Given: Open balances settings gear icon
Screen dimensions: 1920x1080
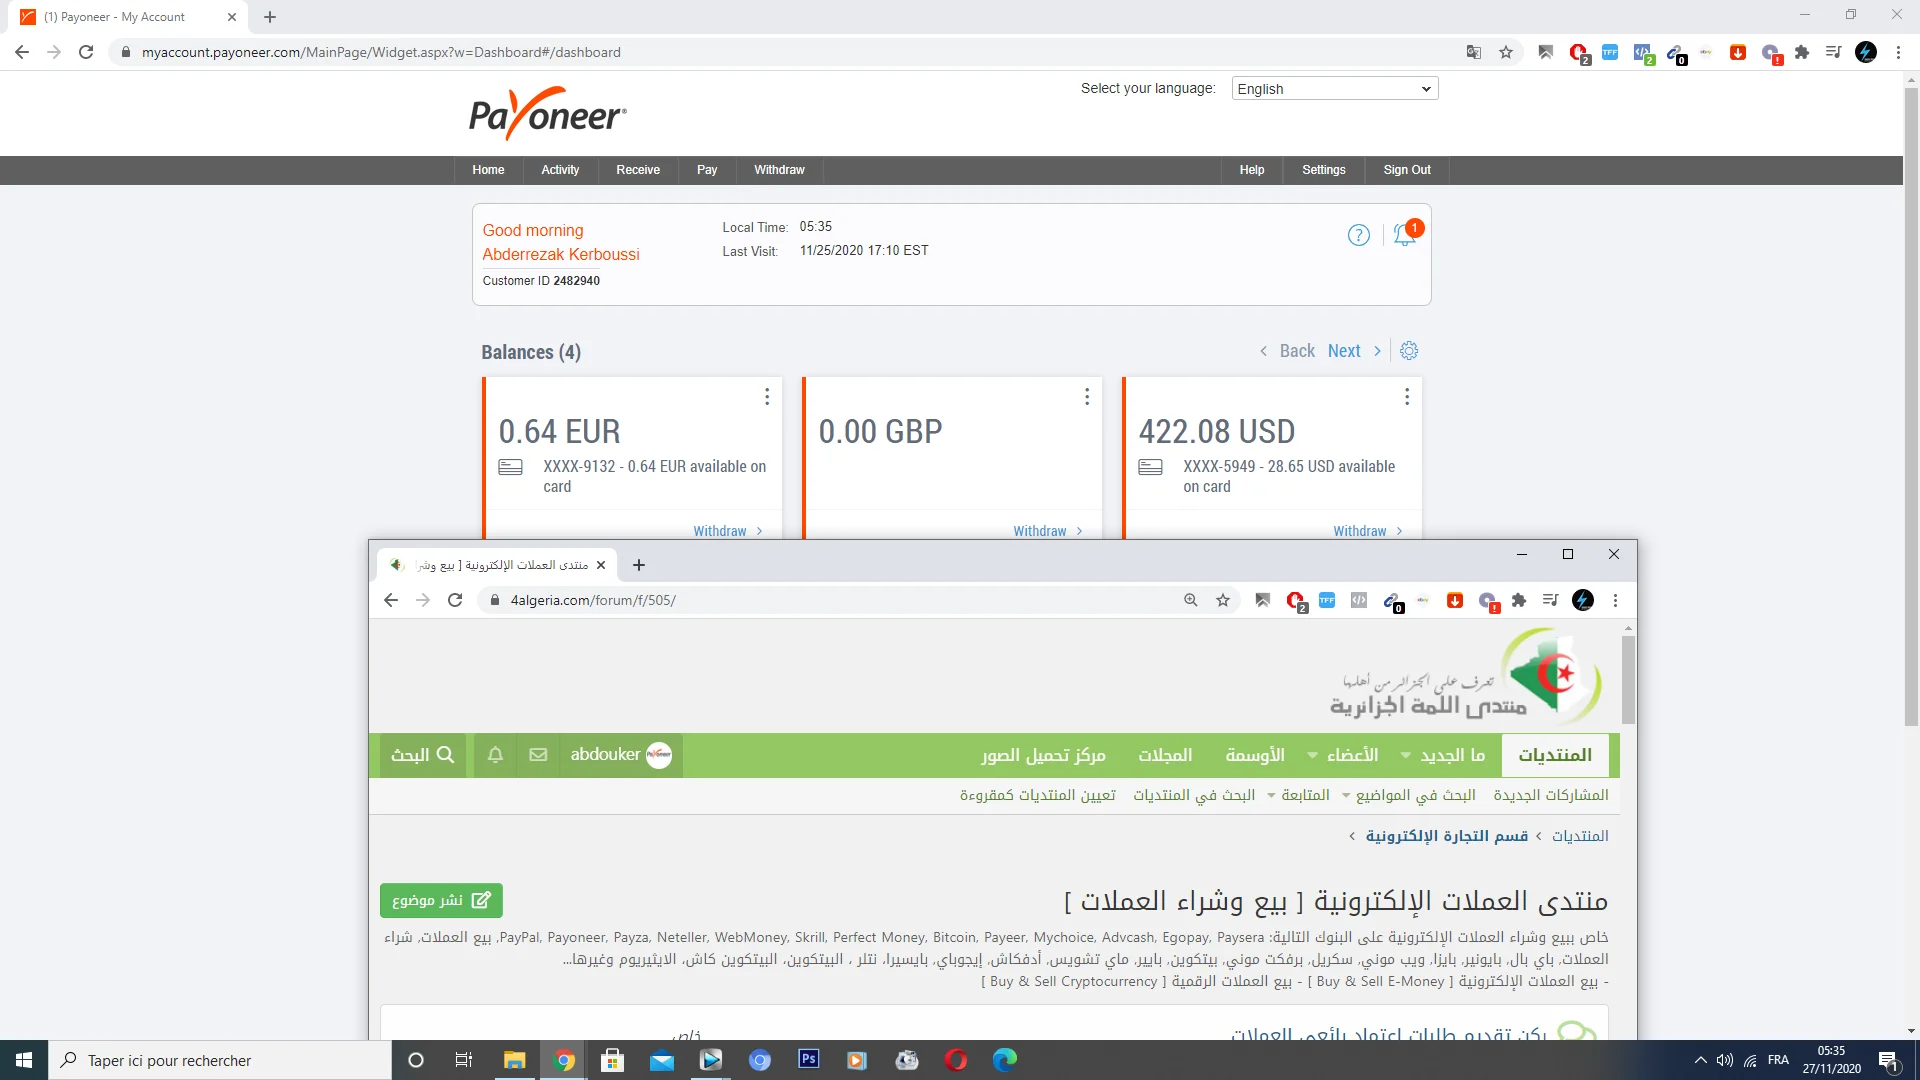Looking at the screenshot, I should 1409,351.
